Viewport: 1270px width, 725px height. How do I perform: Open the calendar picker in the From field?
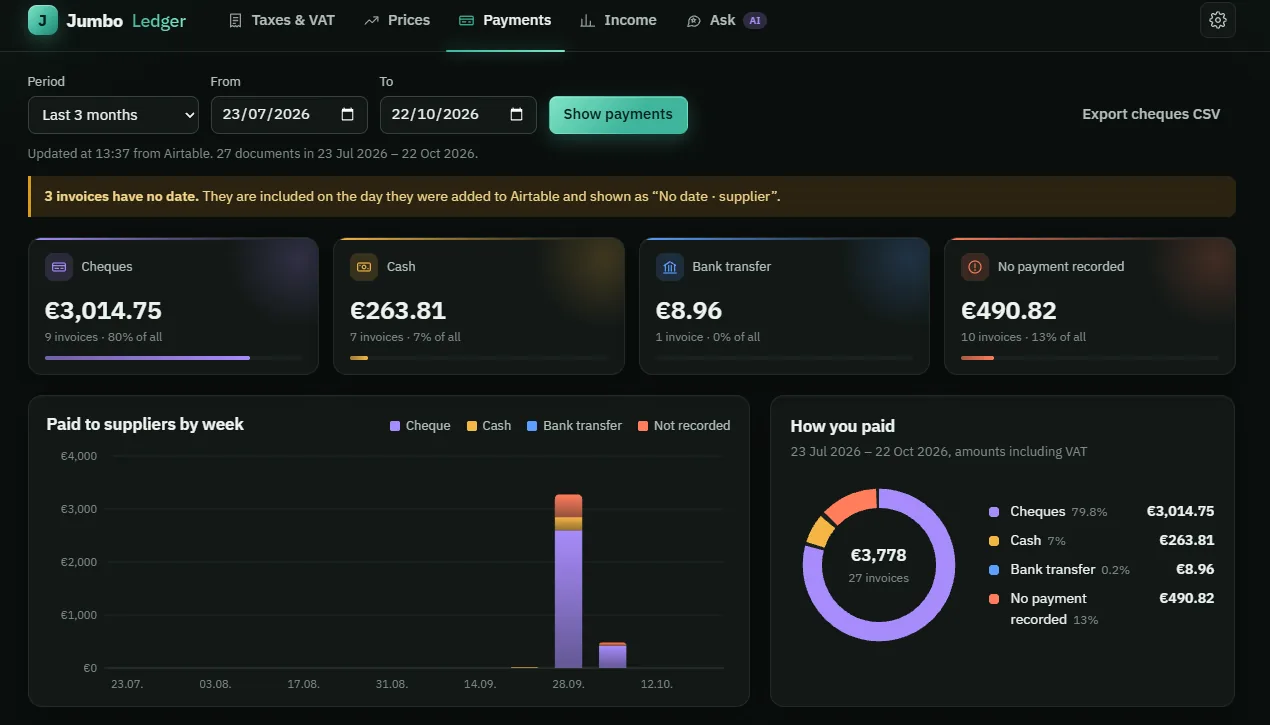(348, 114)
